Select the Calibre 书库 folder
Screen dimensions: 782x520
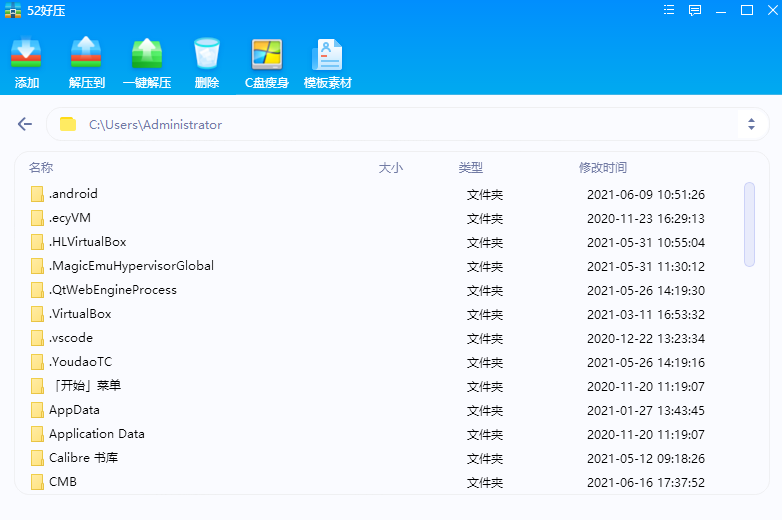point(83,458)
